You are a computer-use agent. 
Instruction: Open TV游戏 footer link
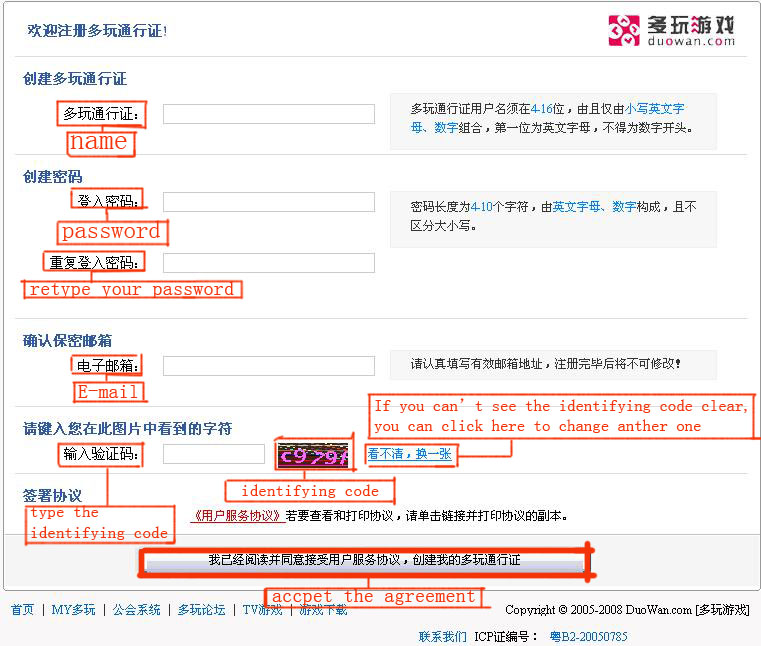(262, 610)
